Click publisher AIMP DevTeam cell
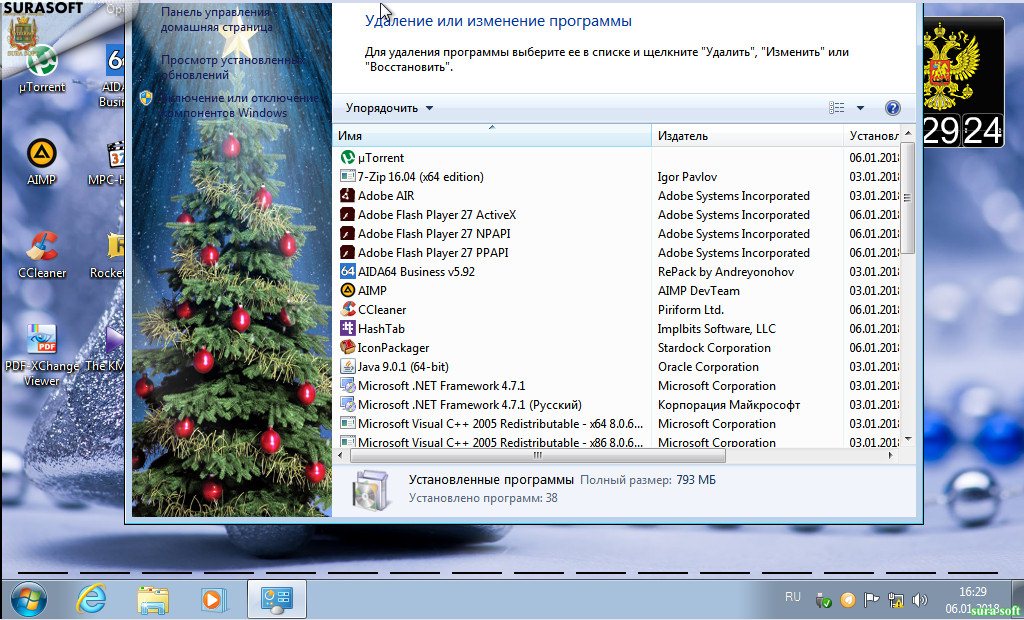This screenshot has width=1024, height=620. click(x=699, y=290)
